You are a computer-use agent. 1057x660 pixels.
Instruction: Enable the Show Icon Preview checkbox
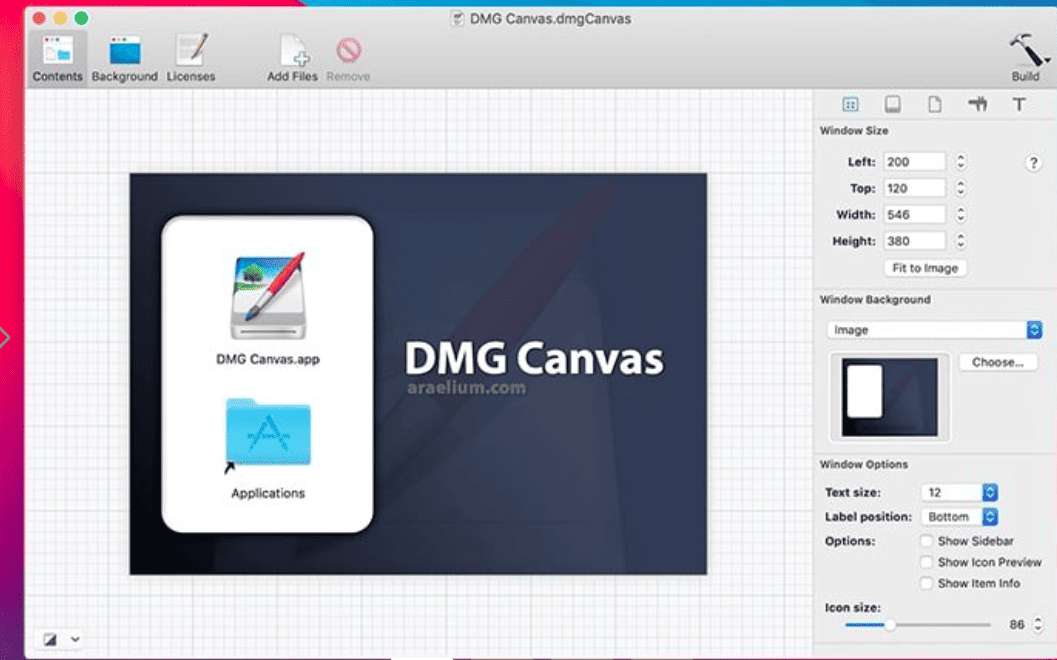coord(927,562)
